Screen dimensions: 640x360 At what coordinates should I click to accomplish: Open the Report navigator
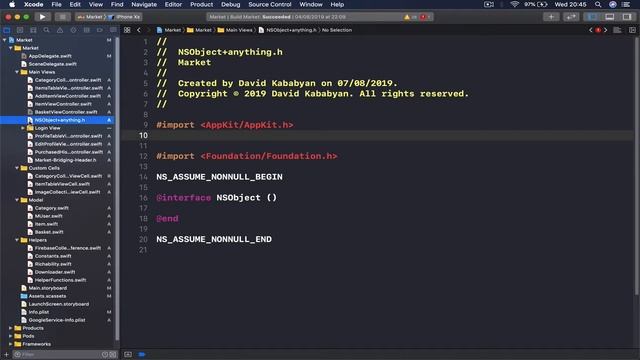click(x=113, y=30)
